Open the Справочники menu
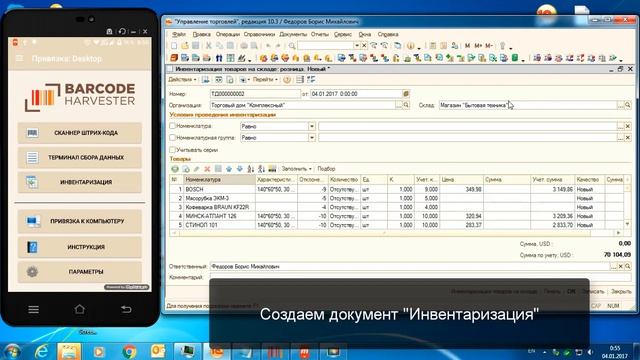 (x=259, y=34)
